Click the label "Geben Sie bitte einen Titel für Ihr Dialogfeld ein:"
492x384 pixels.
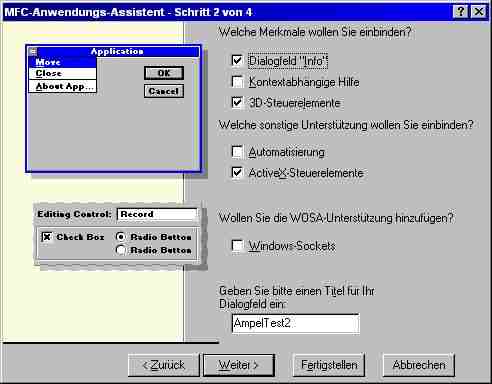297,297
